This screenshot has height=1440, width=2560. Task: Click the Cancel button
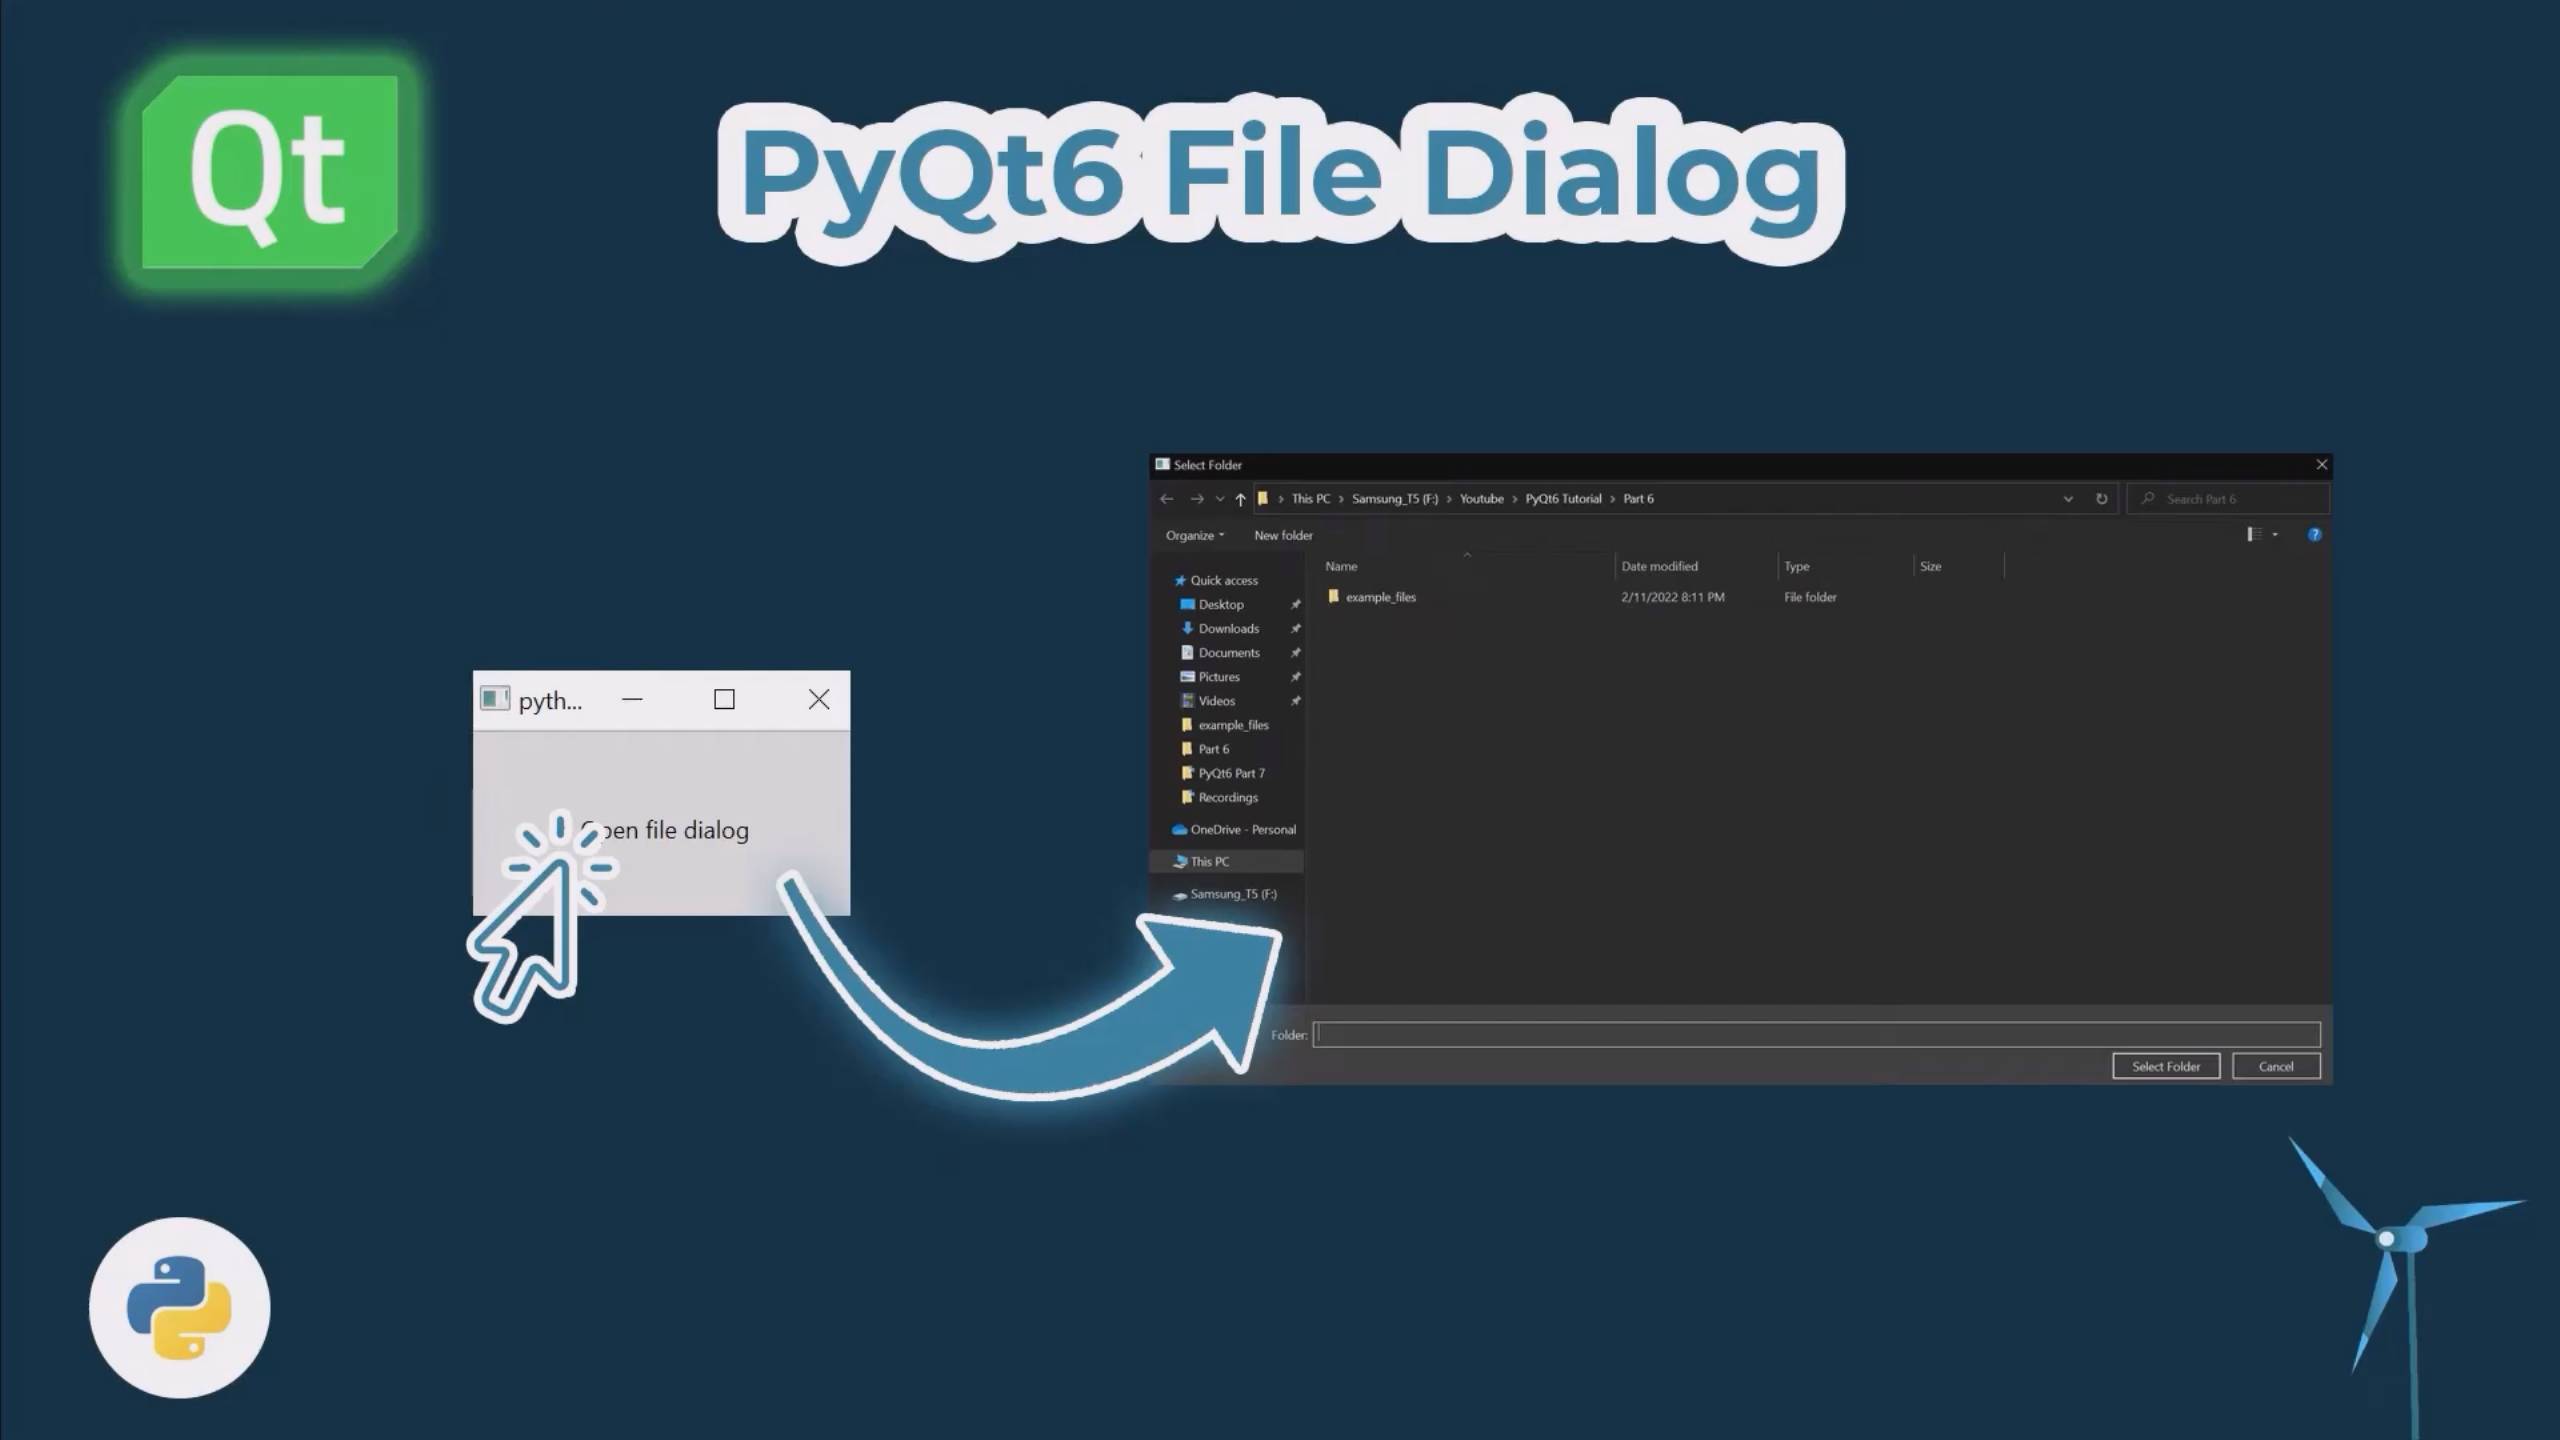2275,1066
